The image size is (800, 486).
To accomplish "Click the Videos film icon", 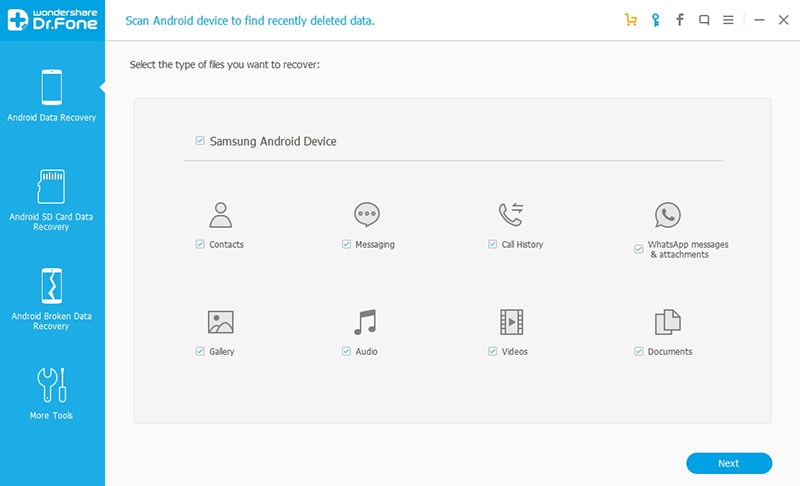I will tap(511, 322).
